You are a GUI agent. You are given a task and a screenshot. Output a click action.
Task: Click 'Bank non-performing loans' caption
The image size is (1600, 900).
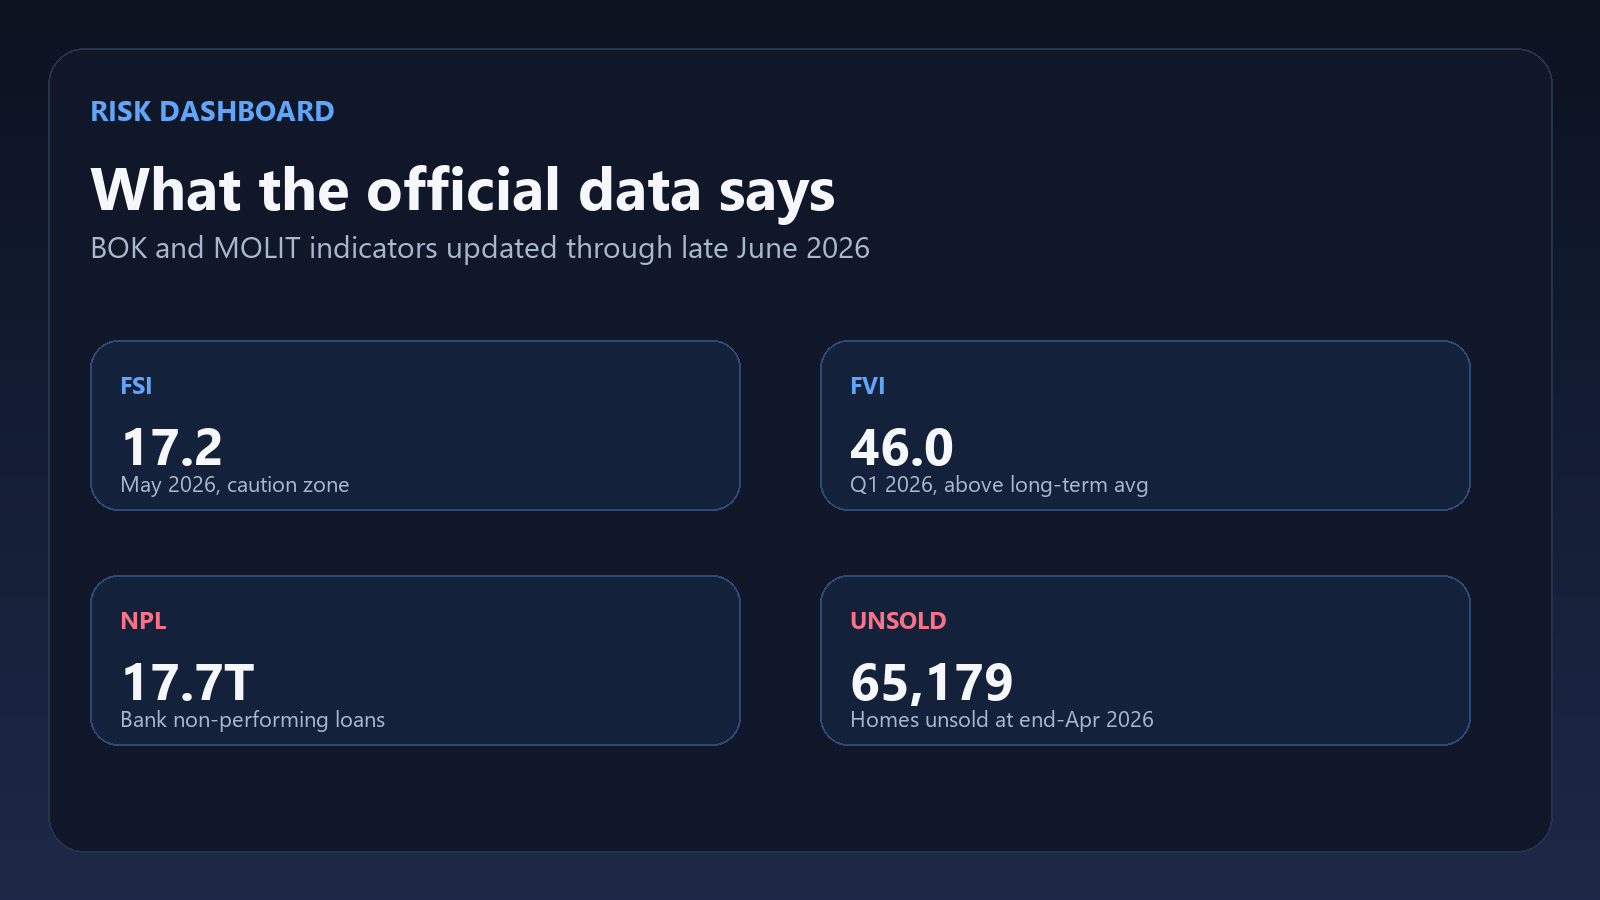[x=253, y=720]
